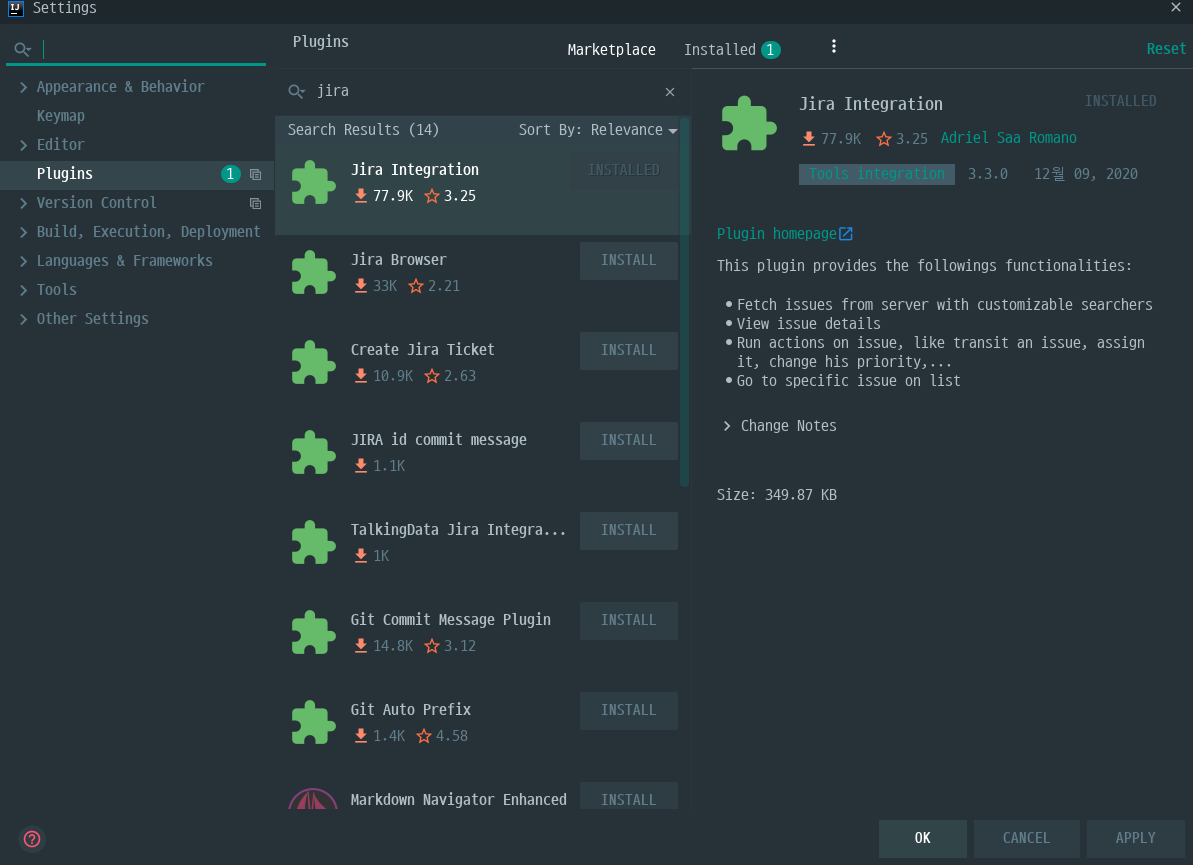Viewport: 1193px width, 865px height.
Task: Click the Reset link
Action: pyautogui.click(x=1166, y=49)
